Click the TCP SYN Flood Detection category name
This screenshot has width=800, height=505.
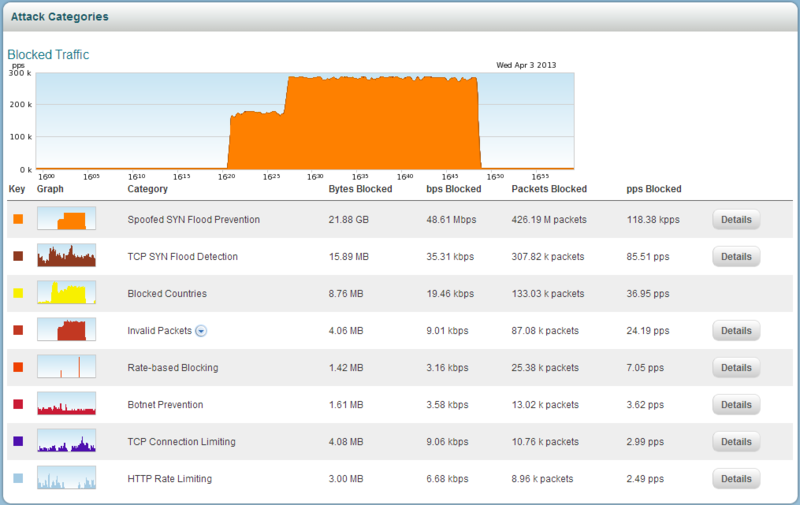(183, 257)
